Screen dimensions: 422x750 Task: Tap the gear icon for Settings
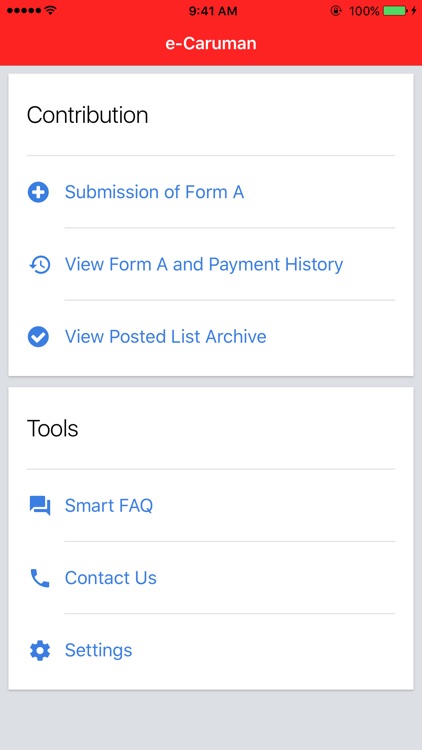coord(40,651)
